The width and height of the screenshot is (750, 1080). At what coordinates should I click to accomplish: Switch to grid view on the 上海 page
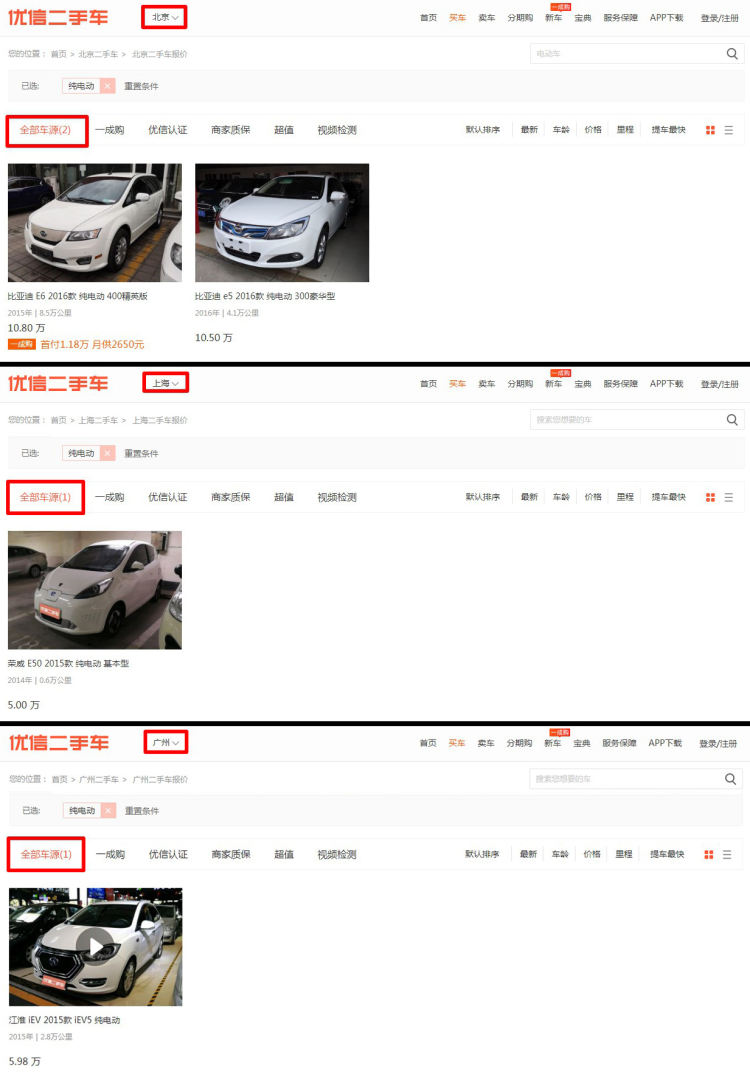710,497
